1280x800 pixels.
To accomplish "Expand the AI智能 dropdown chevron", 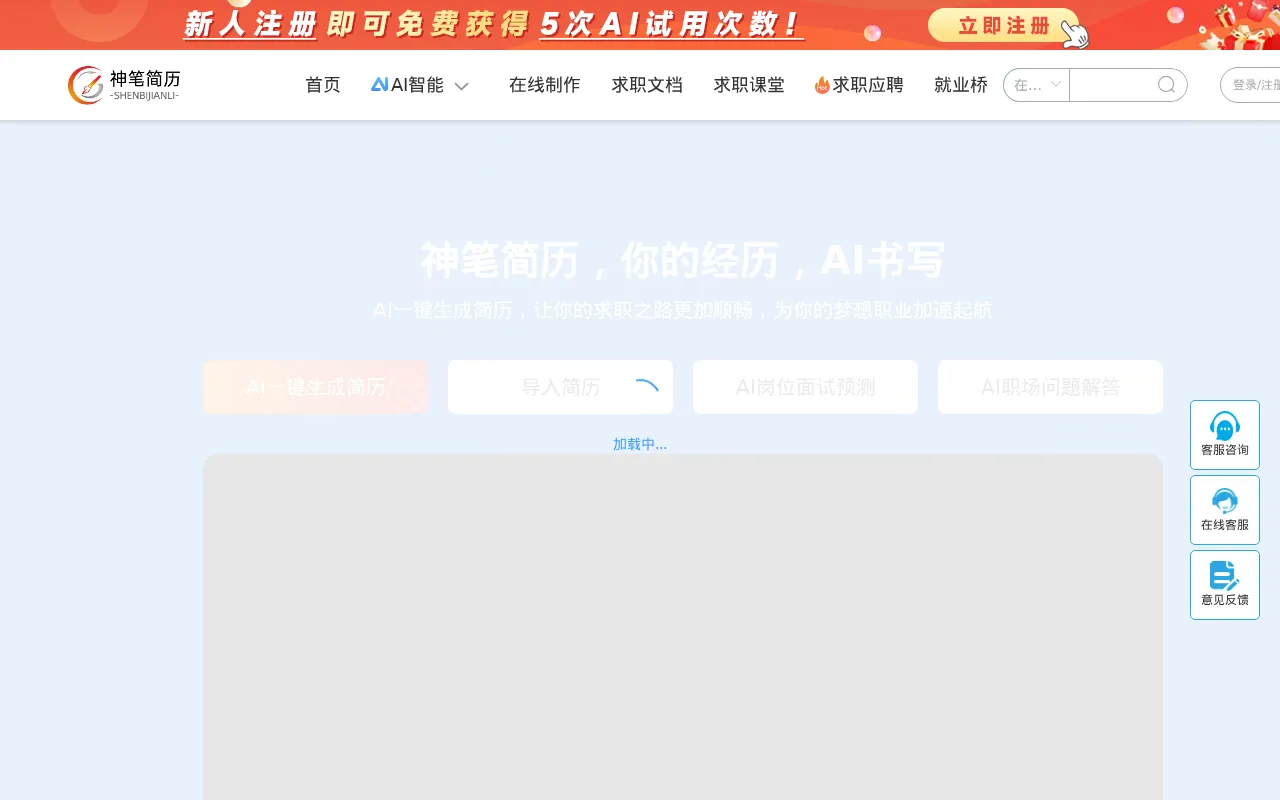I will coord(461,86).
